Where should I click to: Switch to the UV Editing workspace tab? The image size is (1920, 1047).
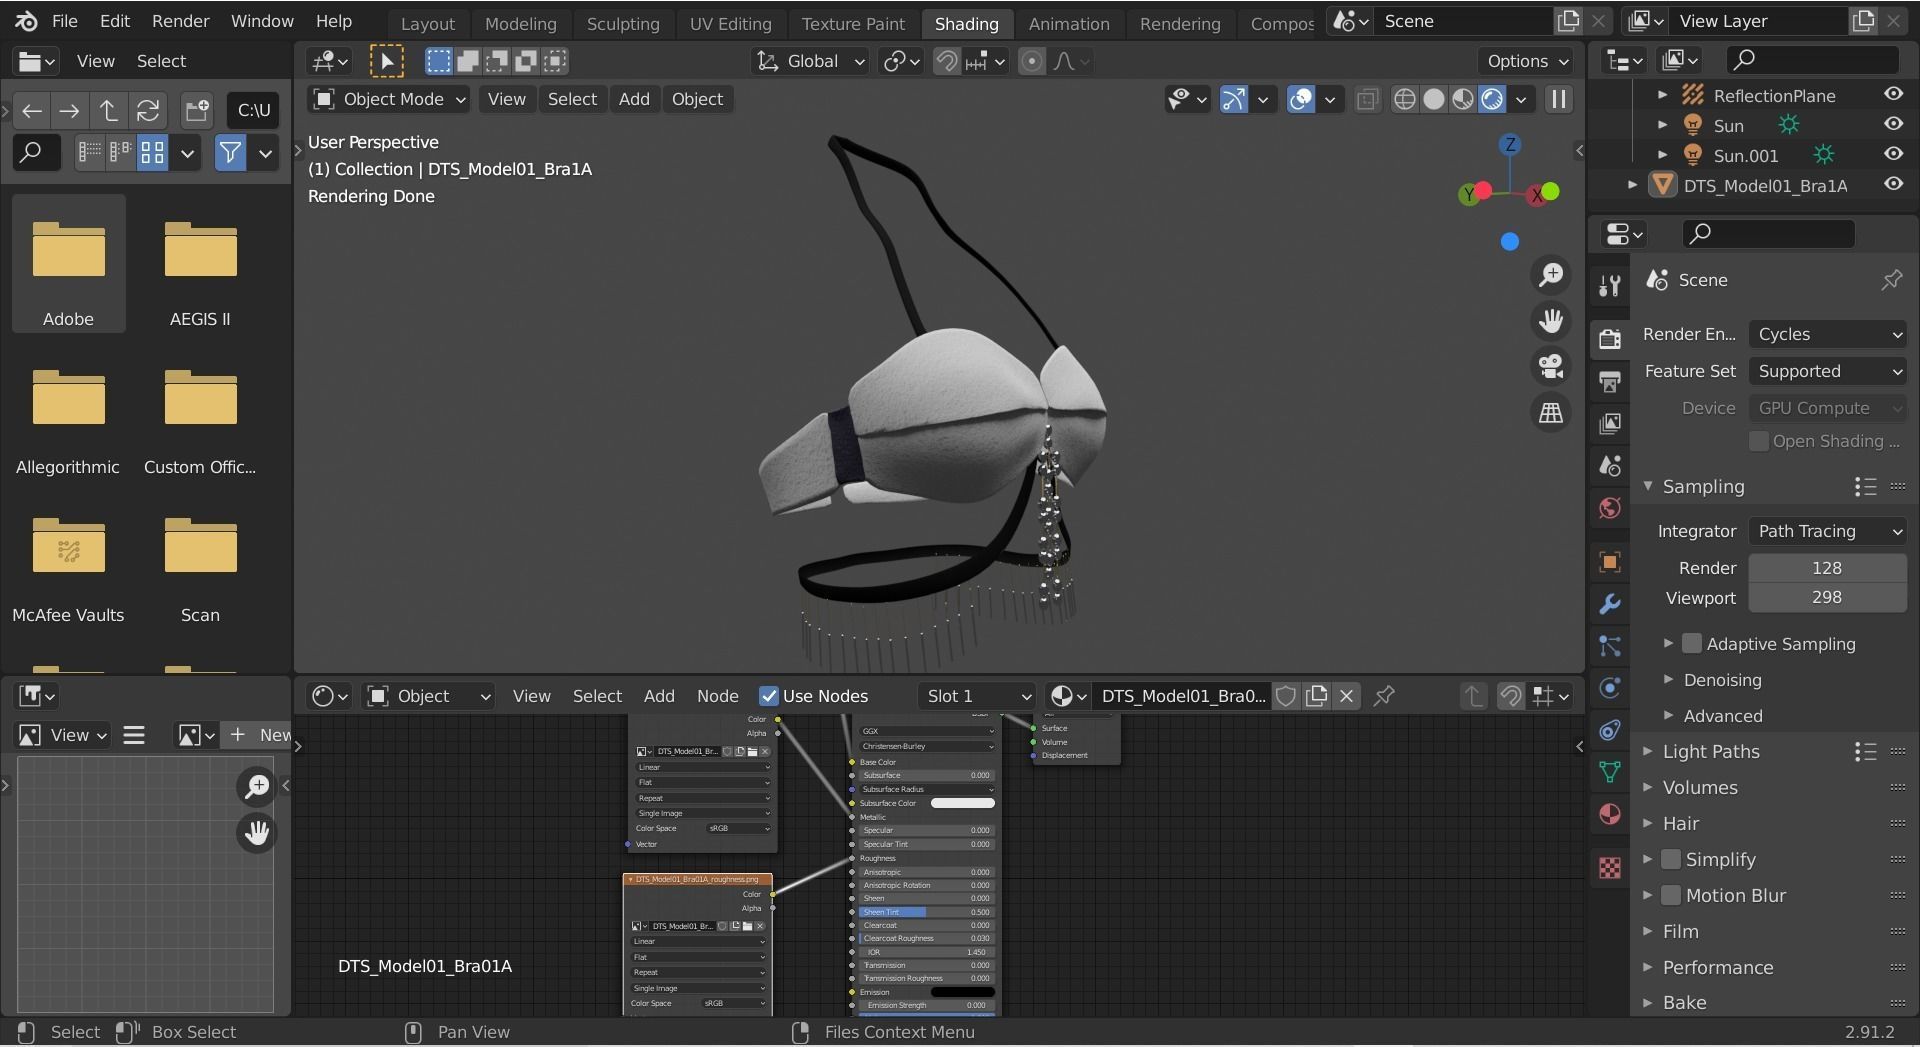point(730,24)
